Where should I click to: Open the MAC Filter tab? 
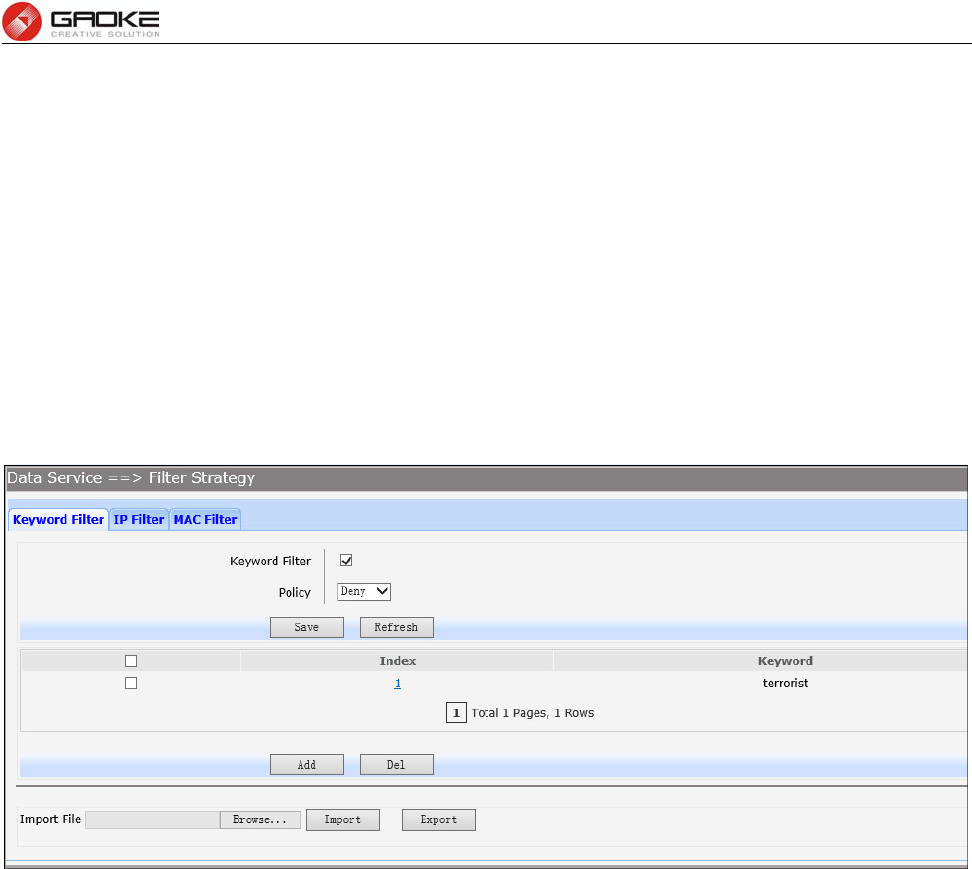pos(205,519)
